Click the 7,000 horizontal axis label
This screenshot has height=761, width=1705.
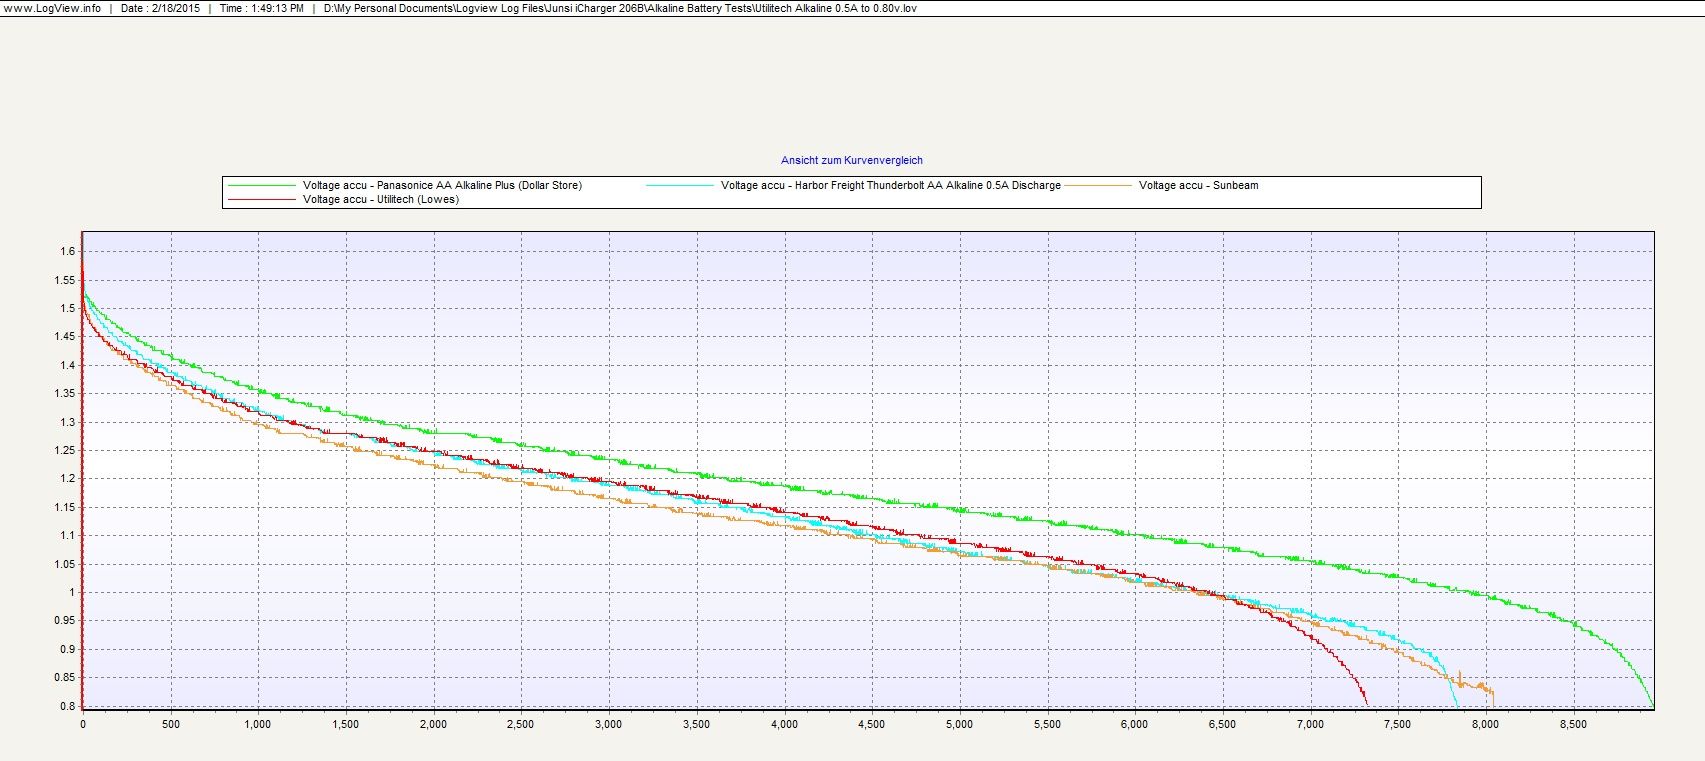pos(1310,724)
